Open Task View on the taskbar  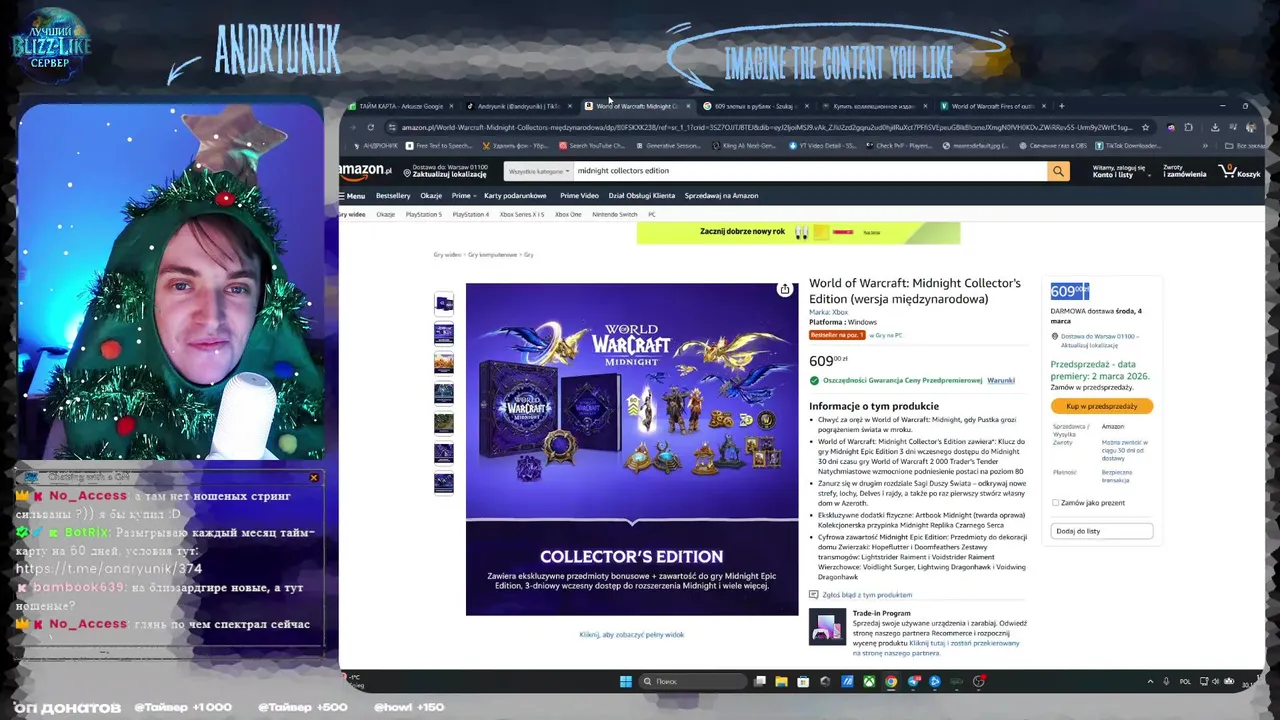(x=760, y=681)
